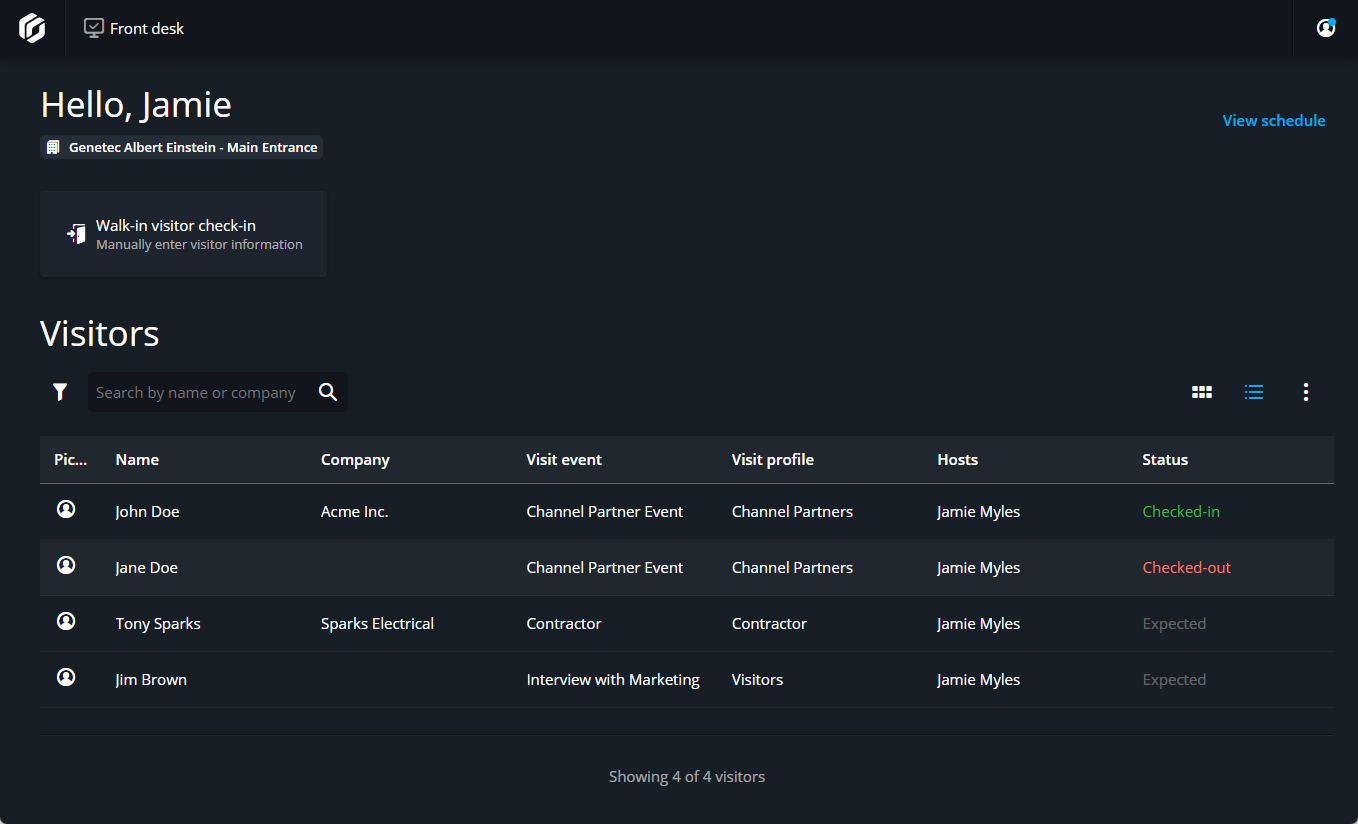Viewport: 1358px width, 824px height.
Task: Click the search magnifier icon
Action: (x=328, y=392)
